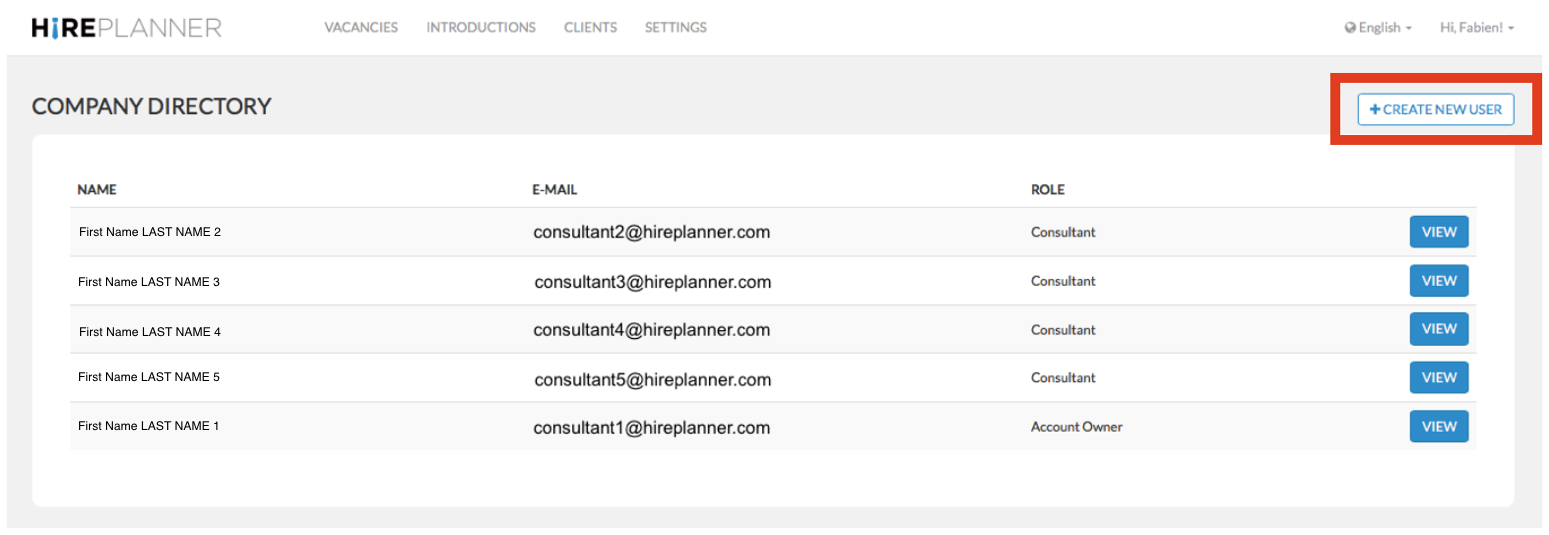Click the globe language icon
This screenshot has height=535, width=1549.
pos(1349,28)
